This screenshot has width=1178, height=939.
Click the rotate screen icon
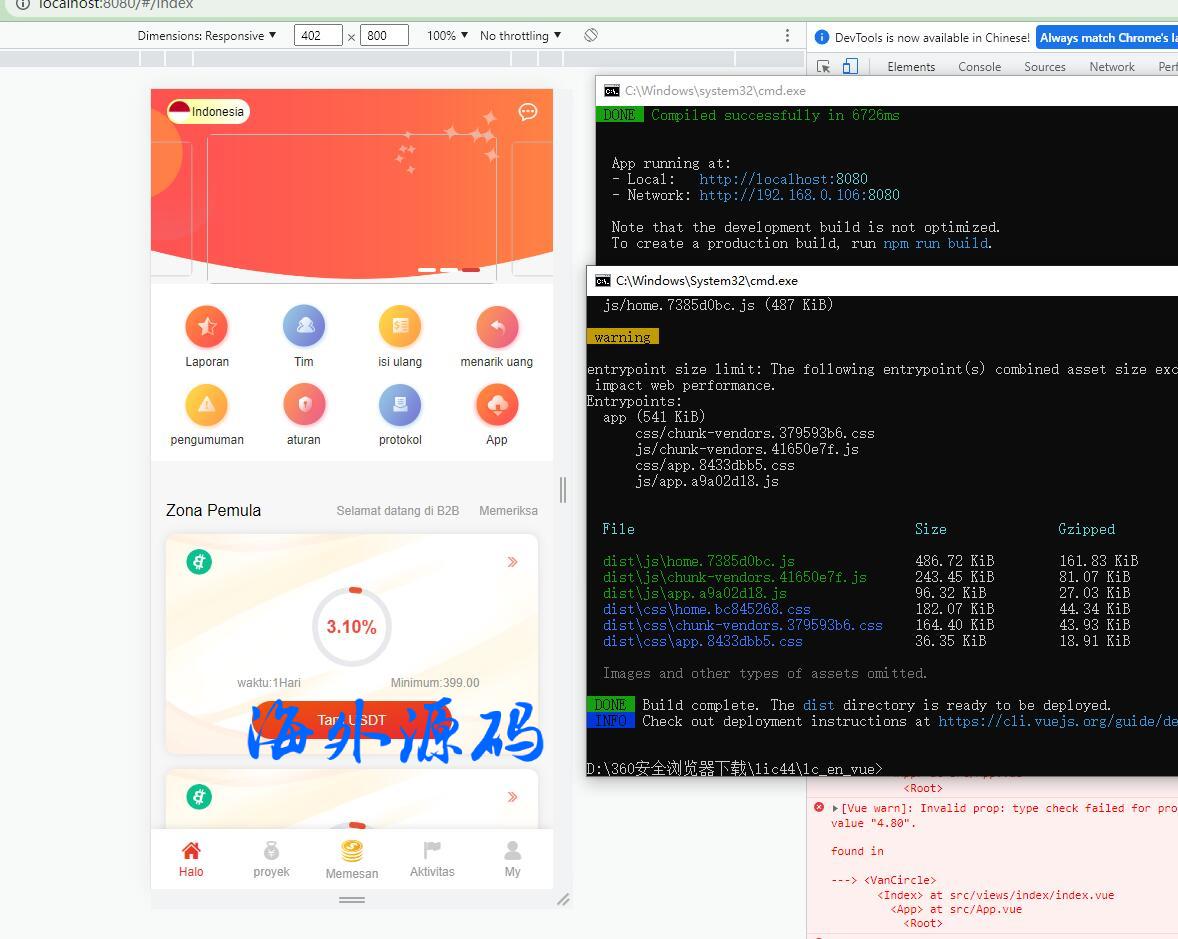click(x=591, y=36)
